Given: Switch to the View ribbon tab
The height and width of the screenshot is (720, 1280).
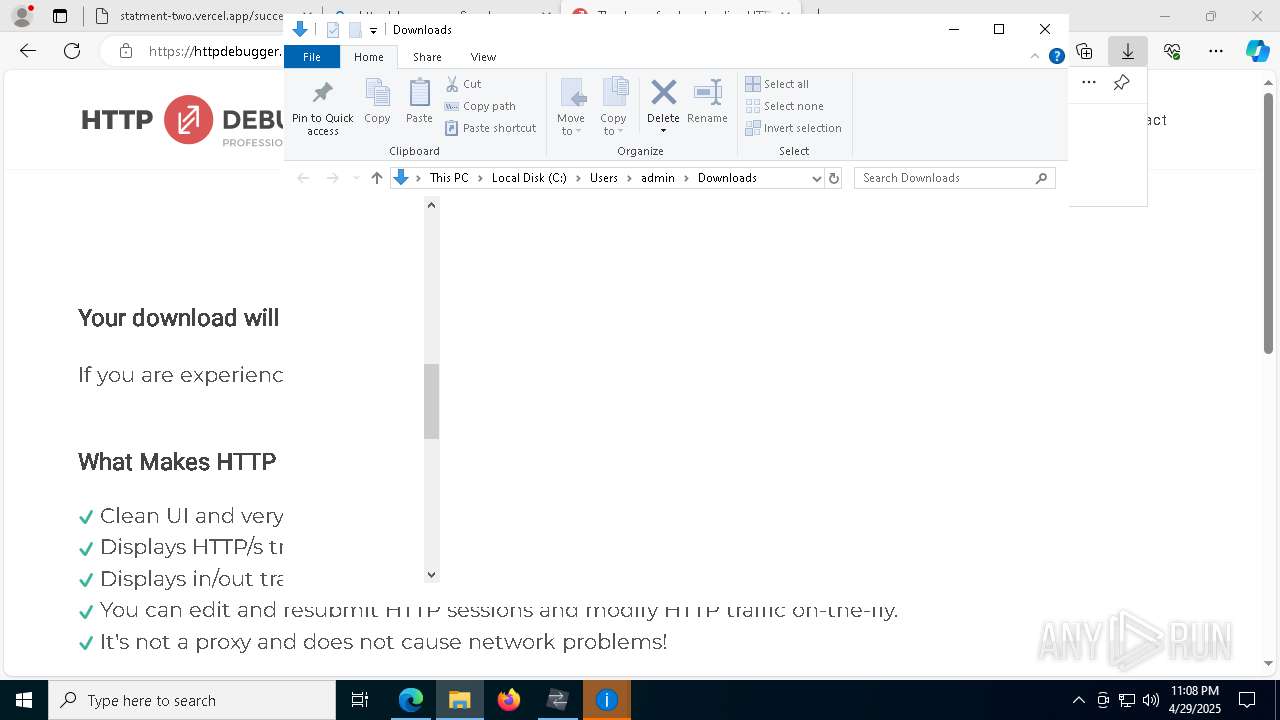Looking at the screenshot, I should [483, 57].
